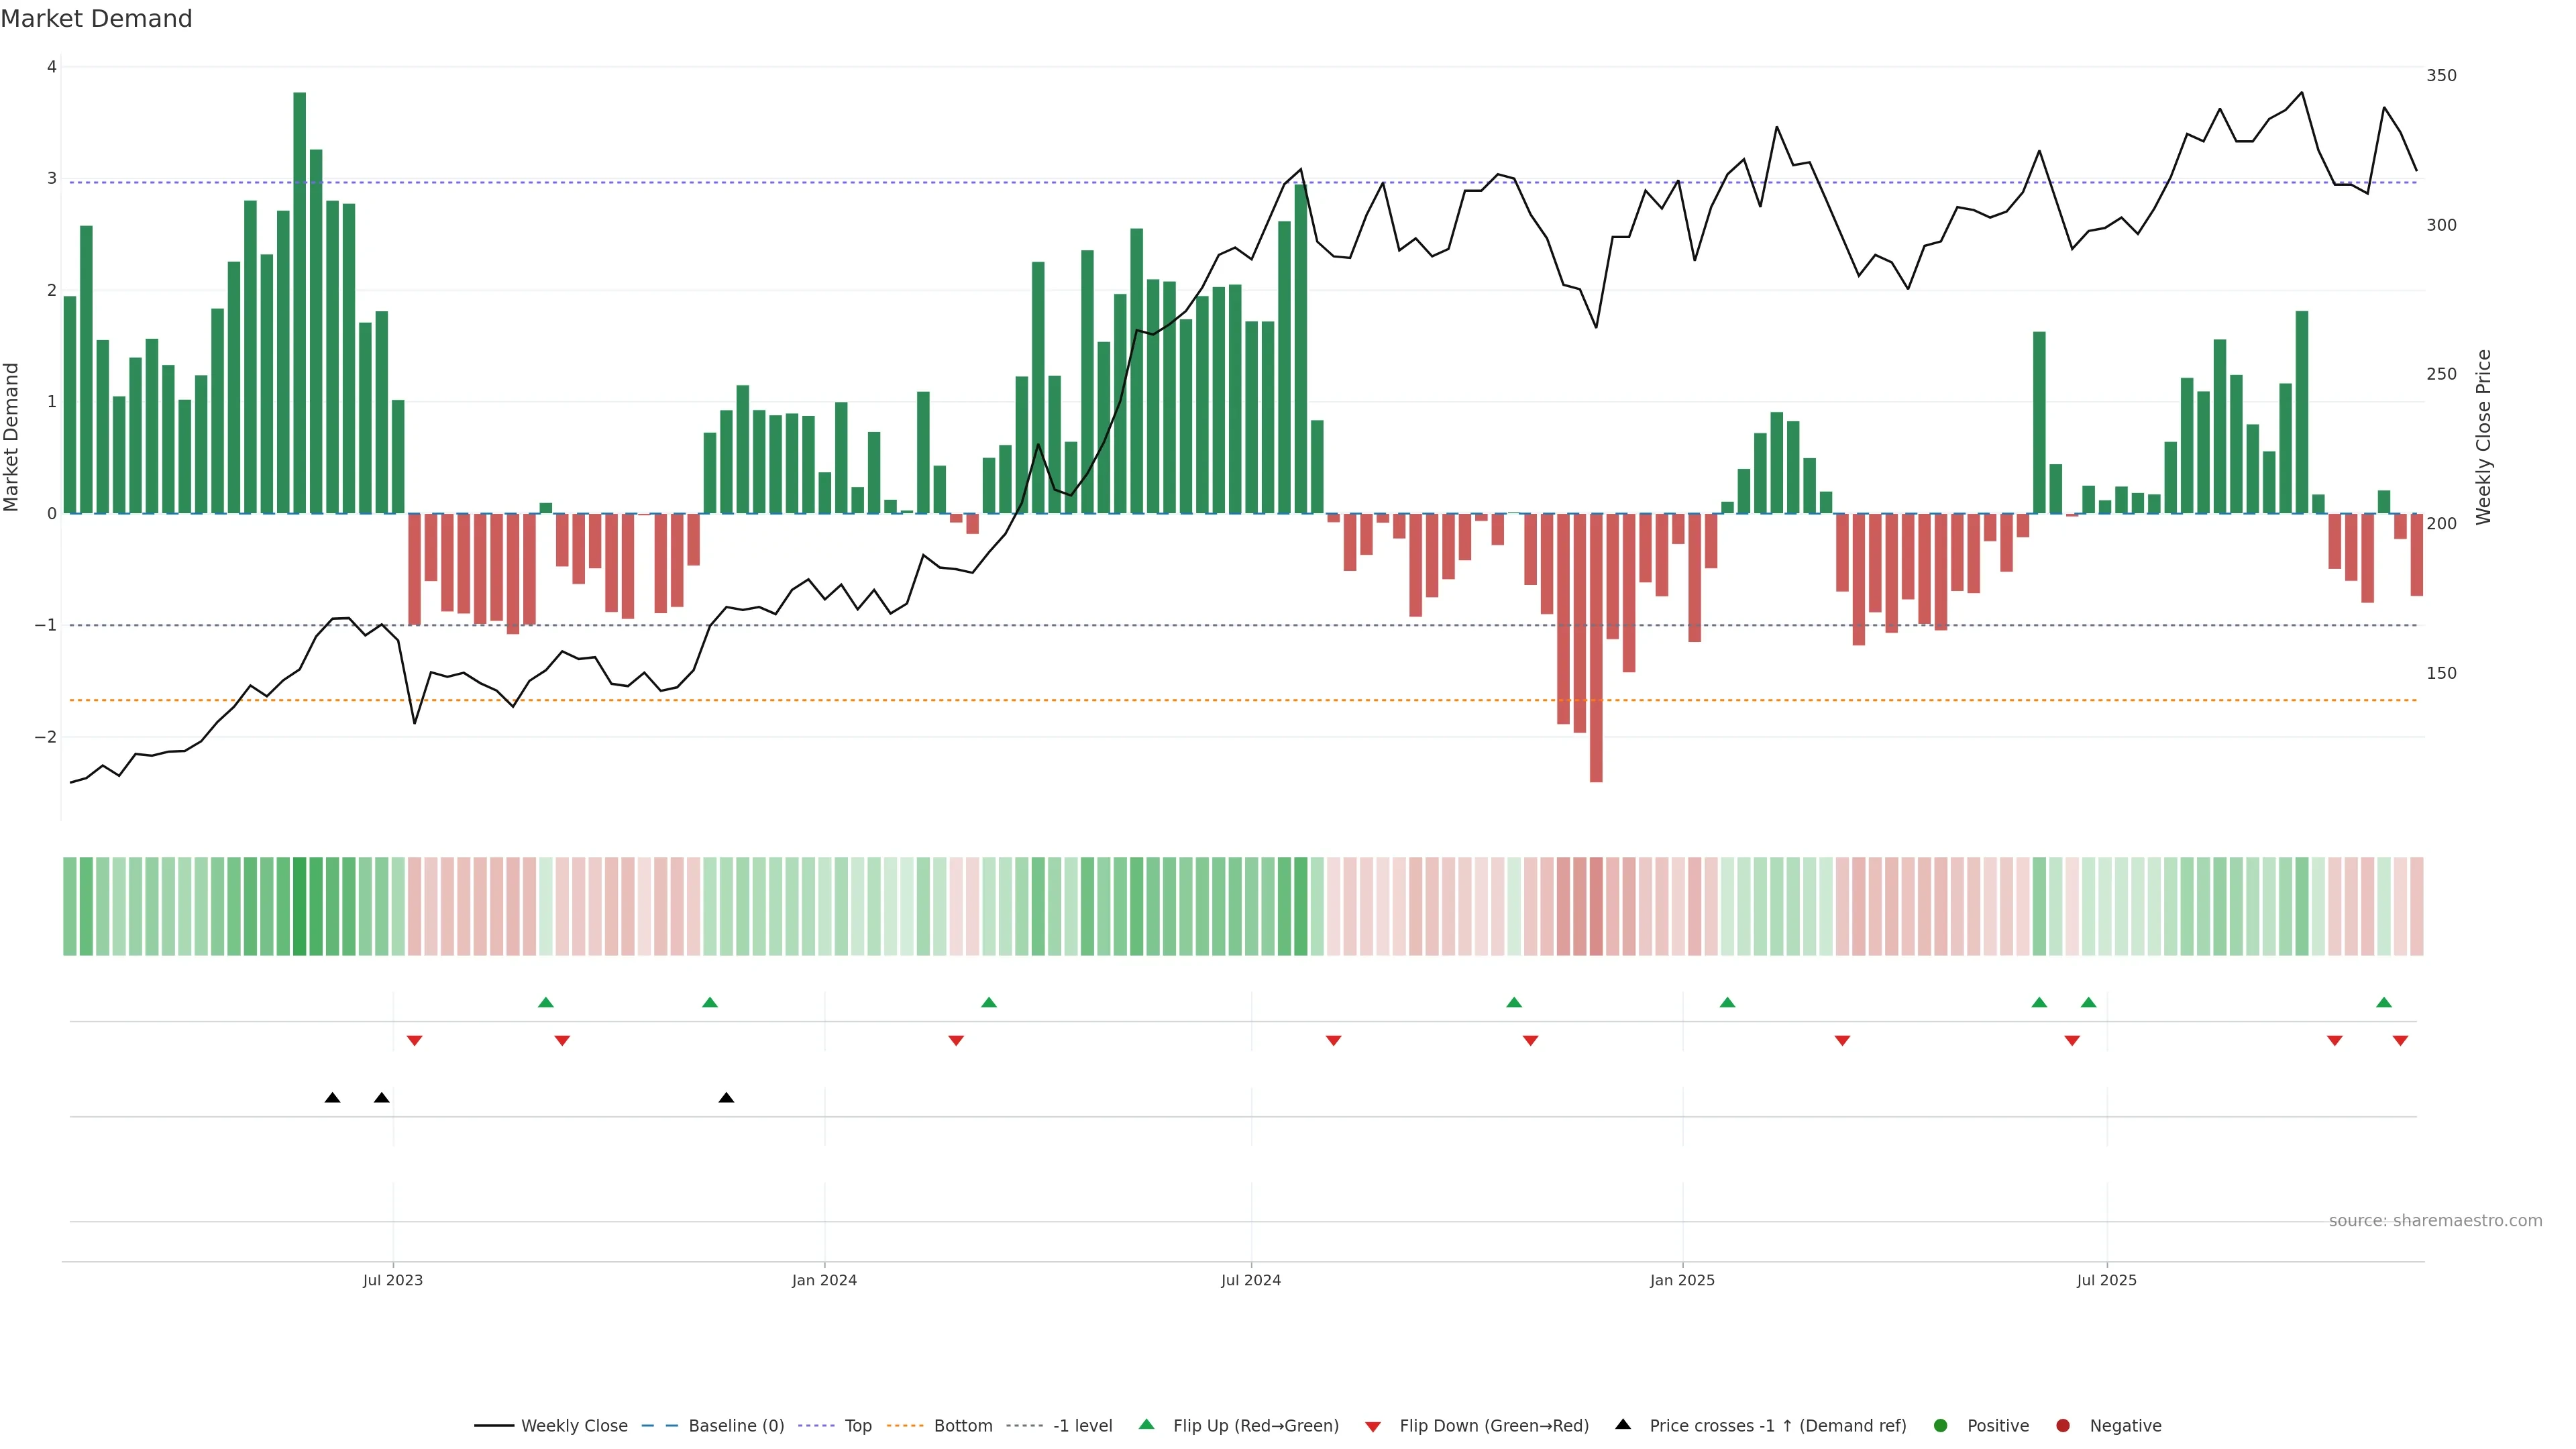Screen dimensions: 2576x1449
Task: Click the Jan 2025 x-axis label
Action: pos(1682,1280)
